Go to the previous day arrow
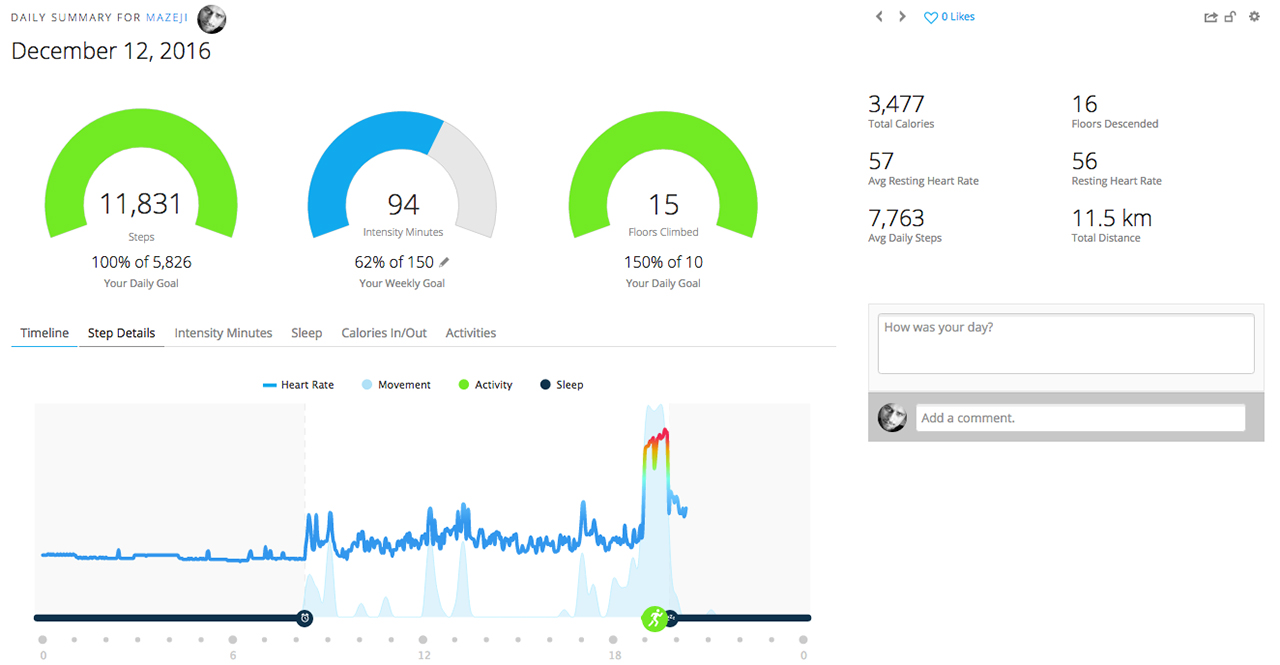The height and width of the screenshot is (665, 1280). pos(879,17)
